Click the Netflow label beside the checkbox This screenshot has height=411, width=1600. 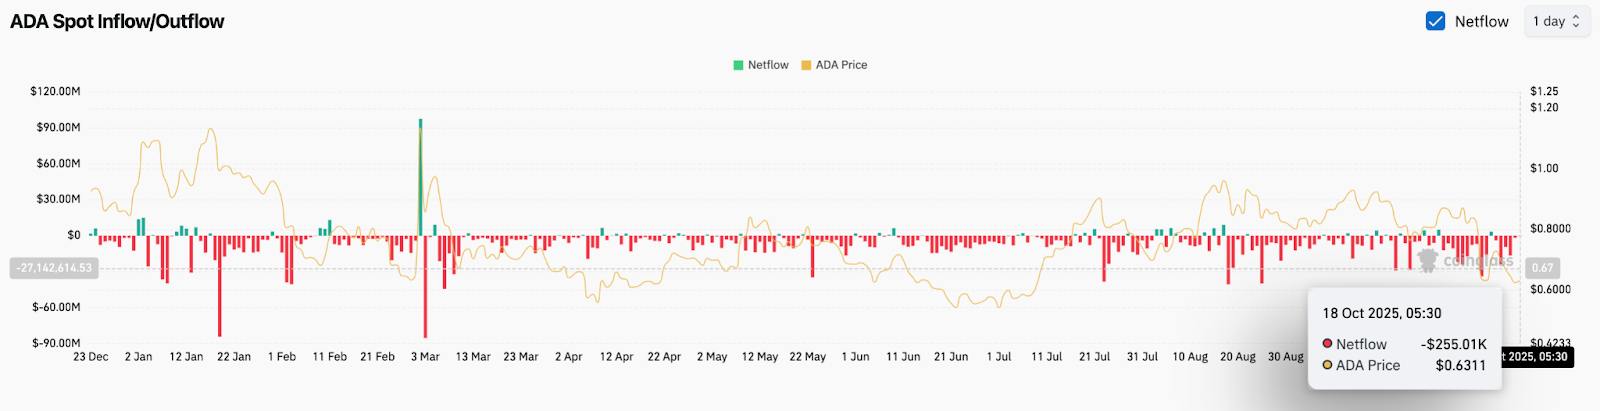pos(1481,21)
